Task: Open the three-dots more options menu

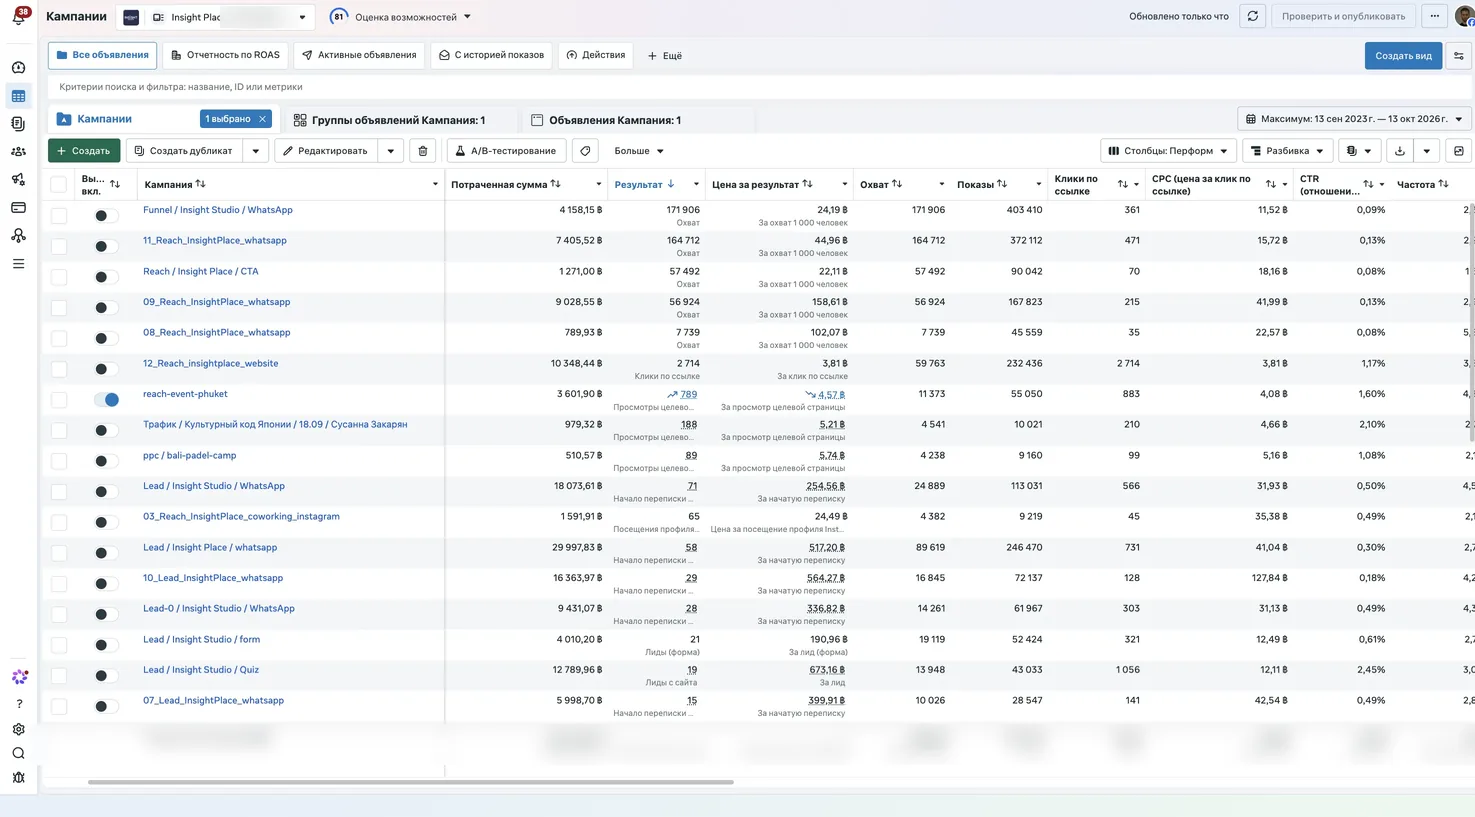Action: pos(1434,16)
